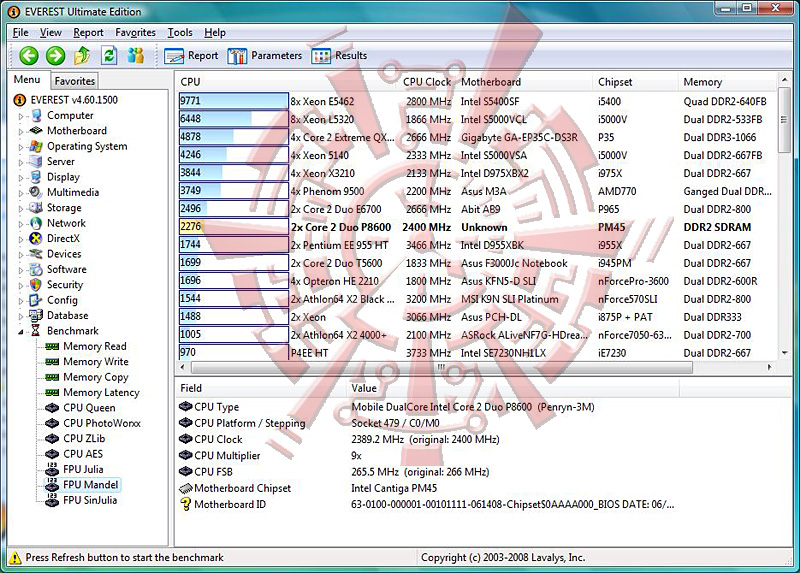Switch to the Menu tab

tap(27, 80)
